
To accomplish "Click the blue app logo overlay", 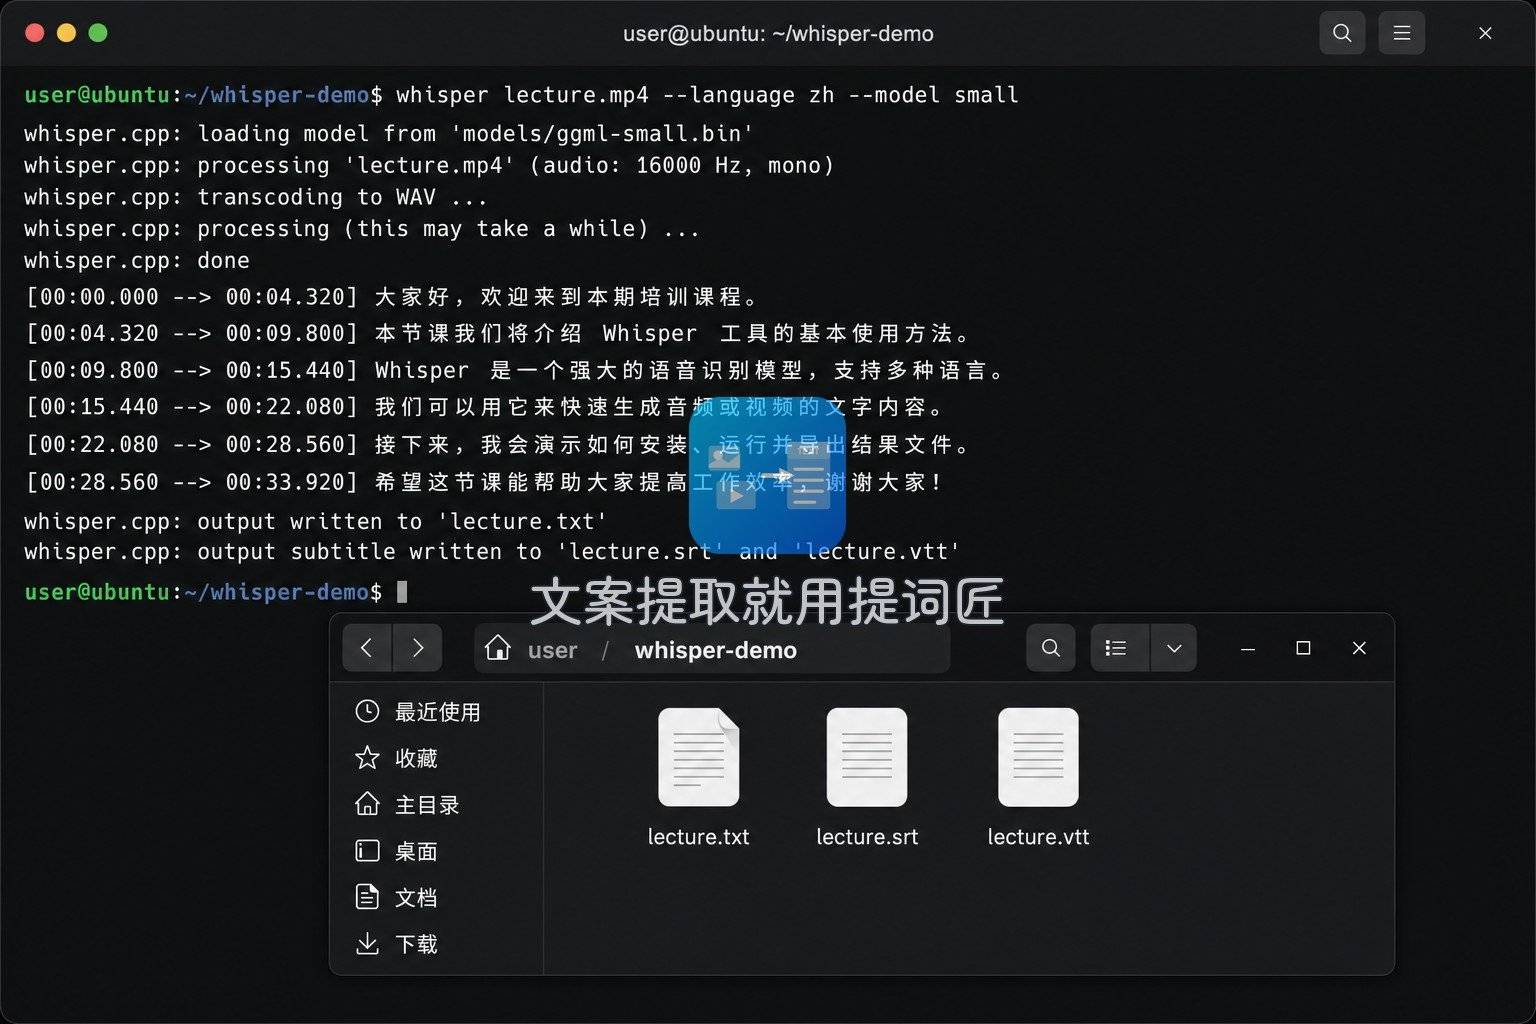I will click(x=767, y=474).
